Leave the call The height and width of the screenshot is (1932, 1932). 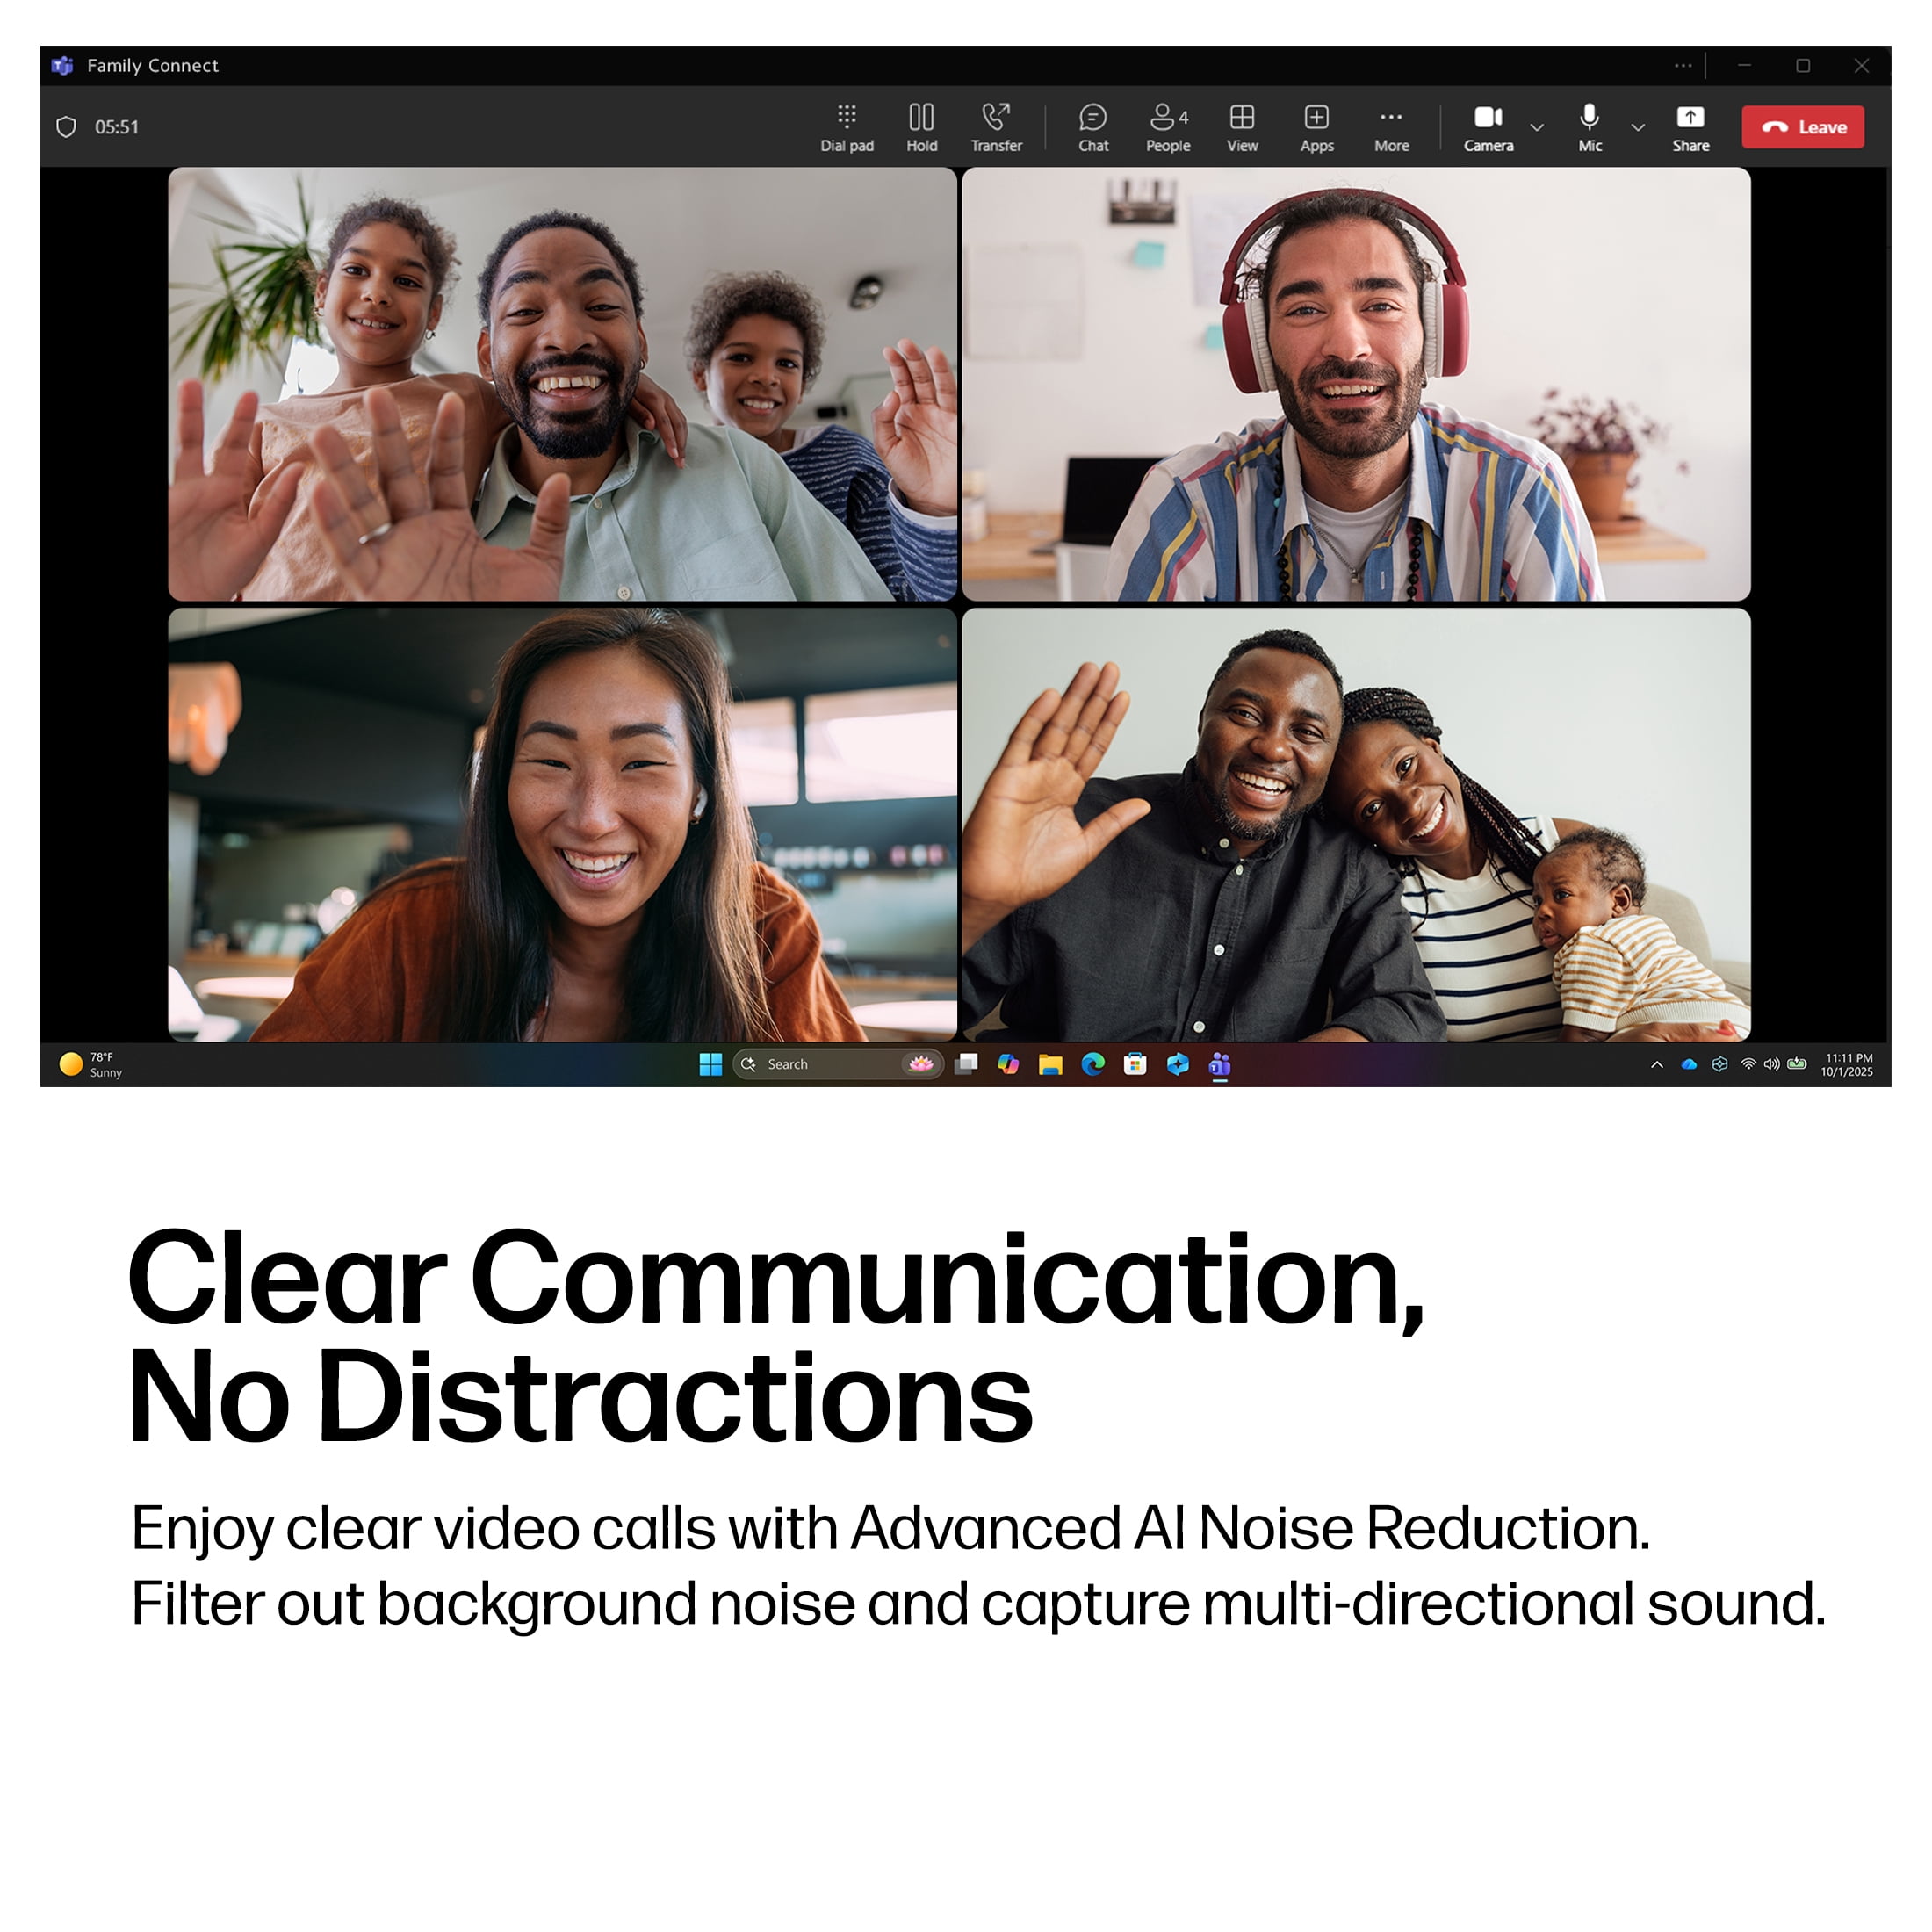click(x=1802, y=127)
